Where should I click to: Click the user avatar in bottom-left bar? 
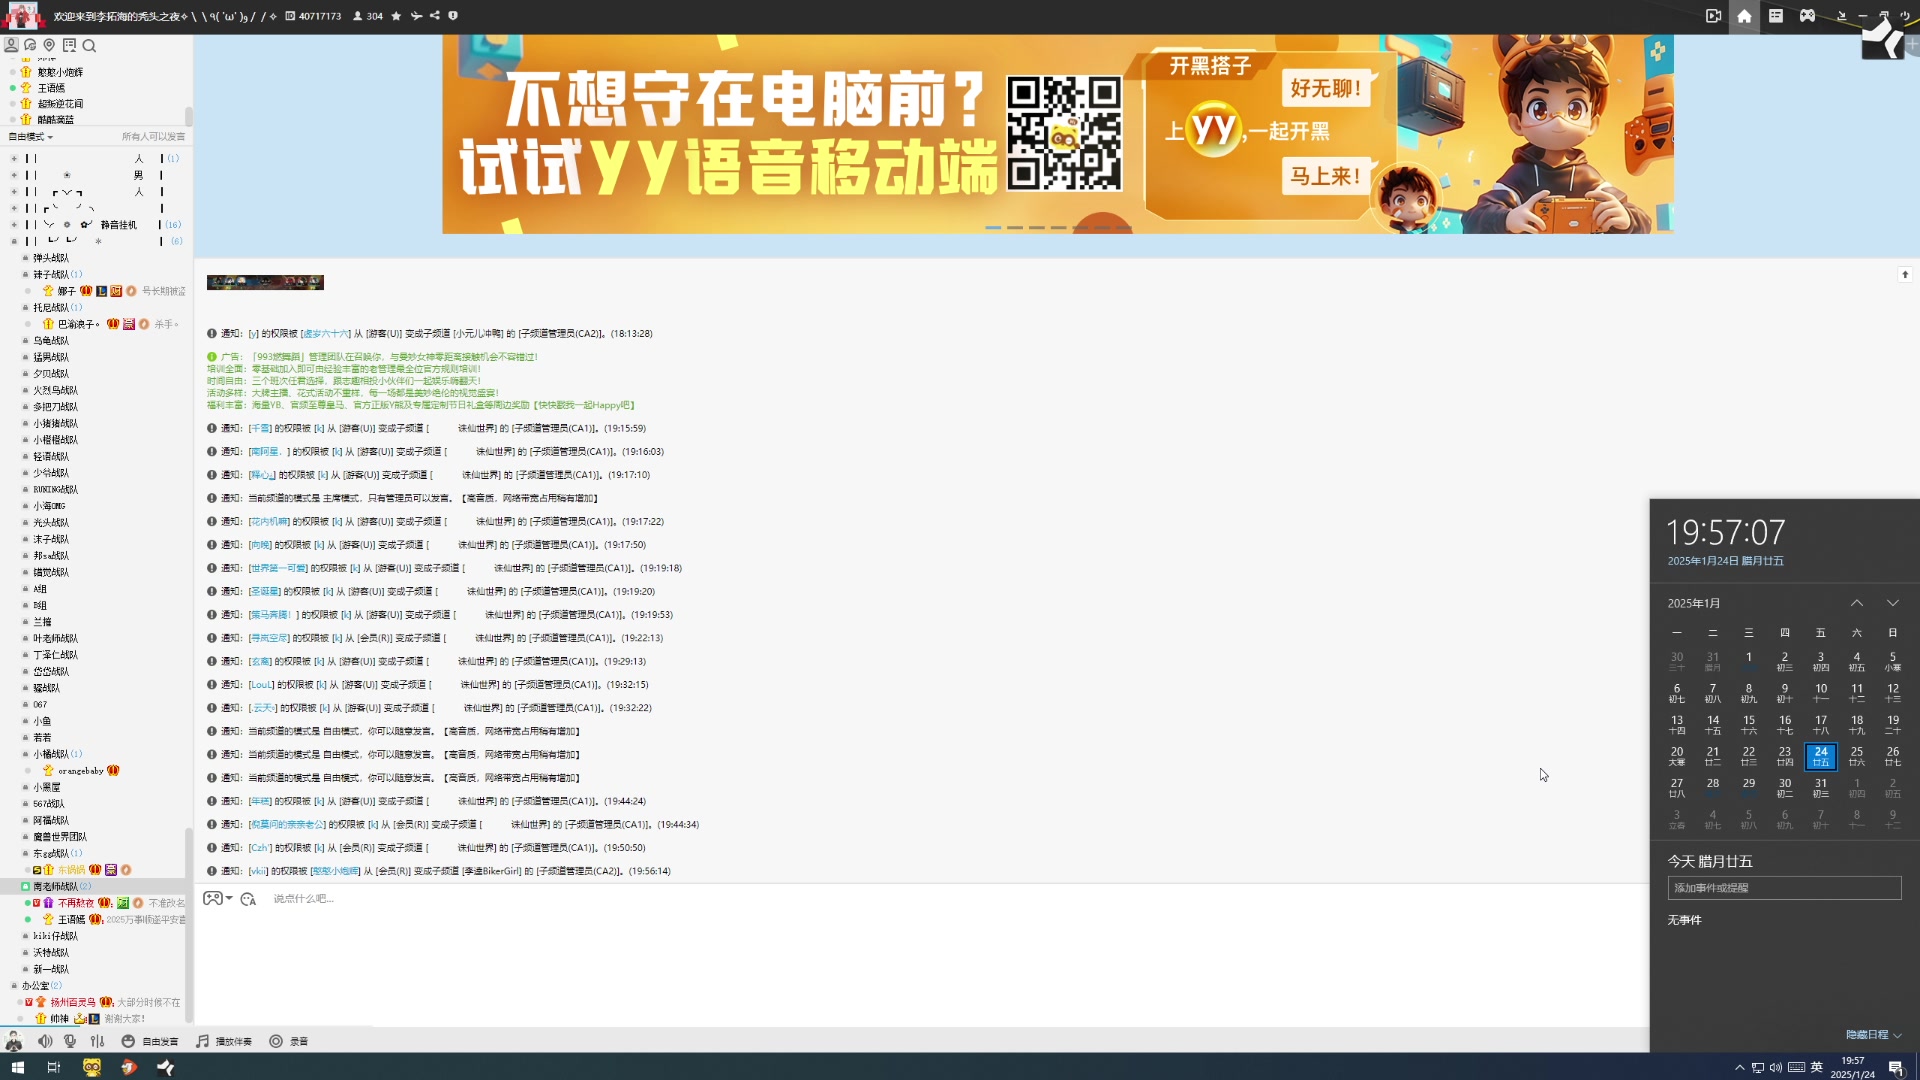point(14,1041)
